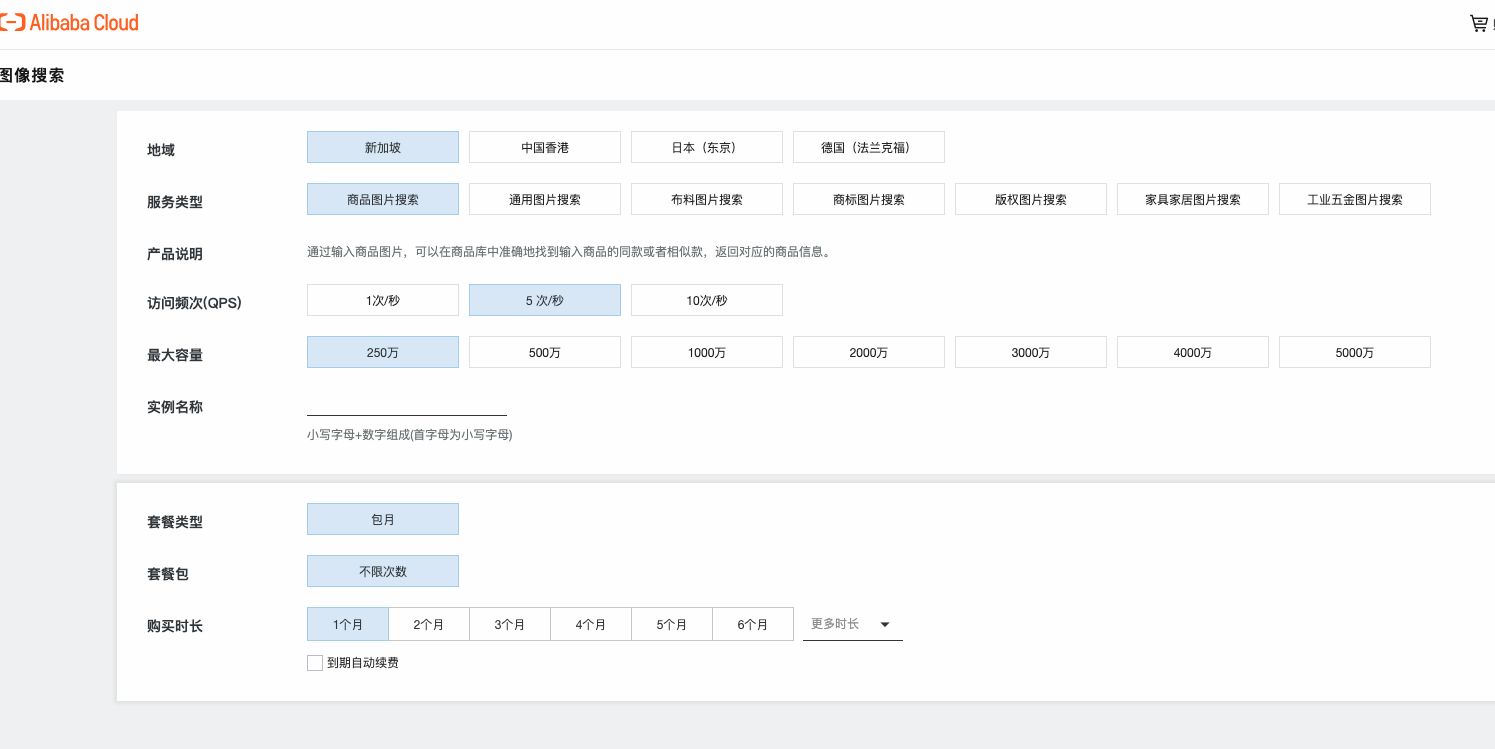1495x749 pixels.
Task: Click the 小写字母+数字组成 hint text
Action: [x=410, y=435]
